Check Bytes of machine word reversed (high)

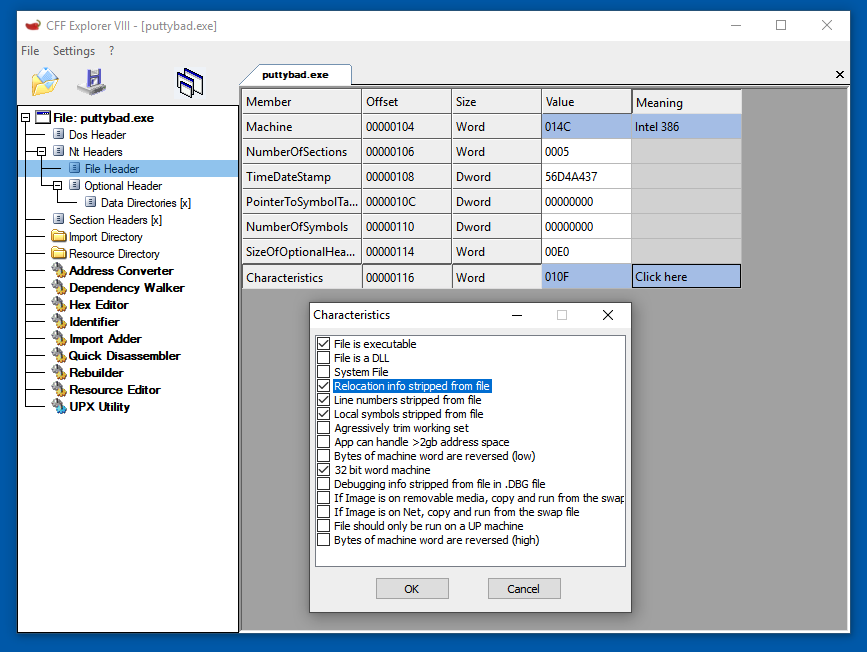[323, 540]
